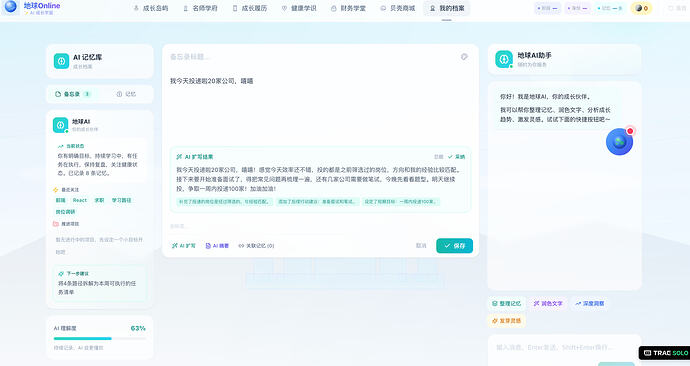Click the floating blue globe assistant orb
Screen dimensions: 690x366
coord(620,142)
